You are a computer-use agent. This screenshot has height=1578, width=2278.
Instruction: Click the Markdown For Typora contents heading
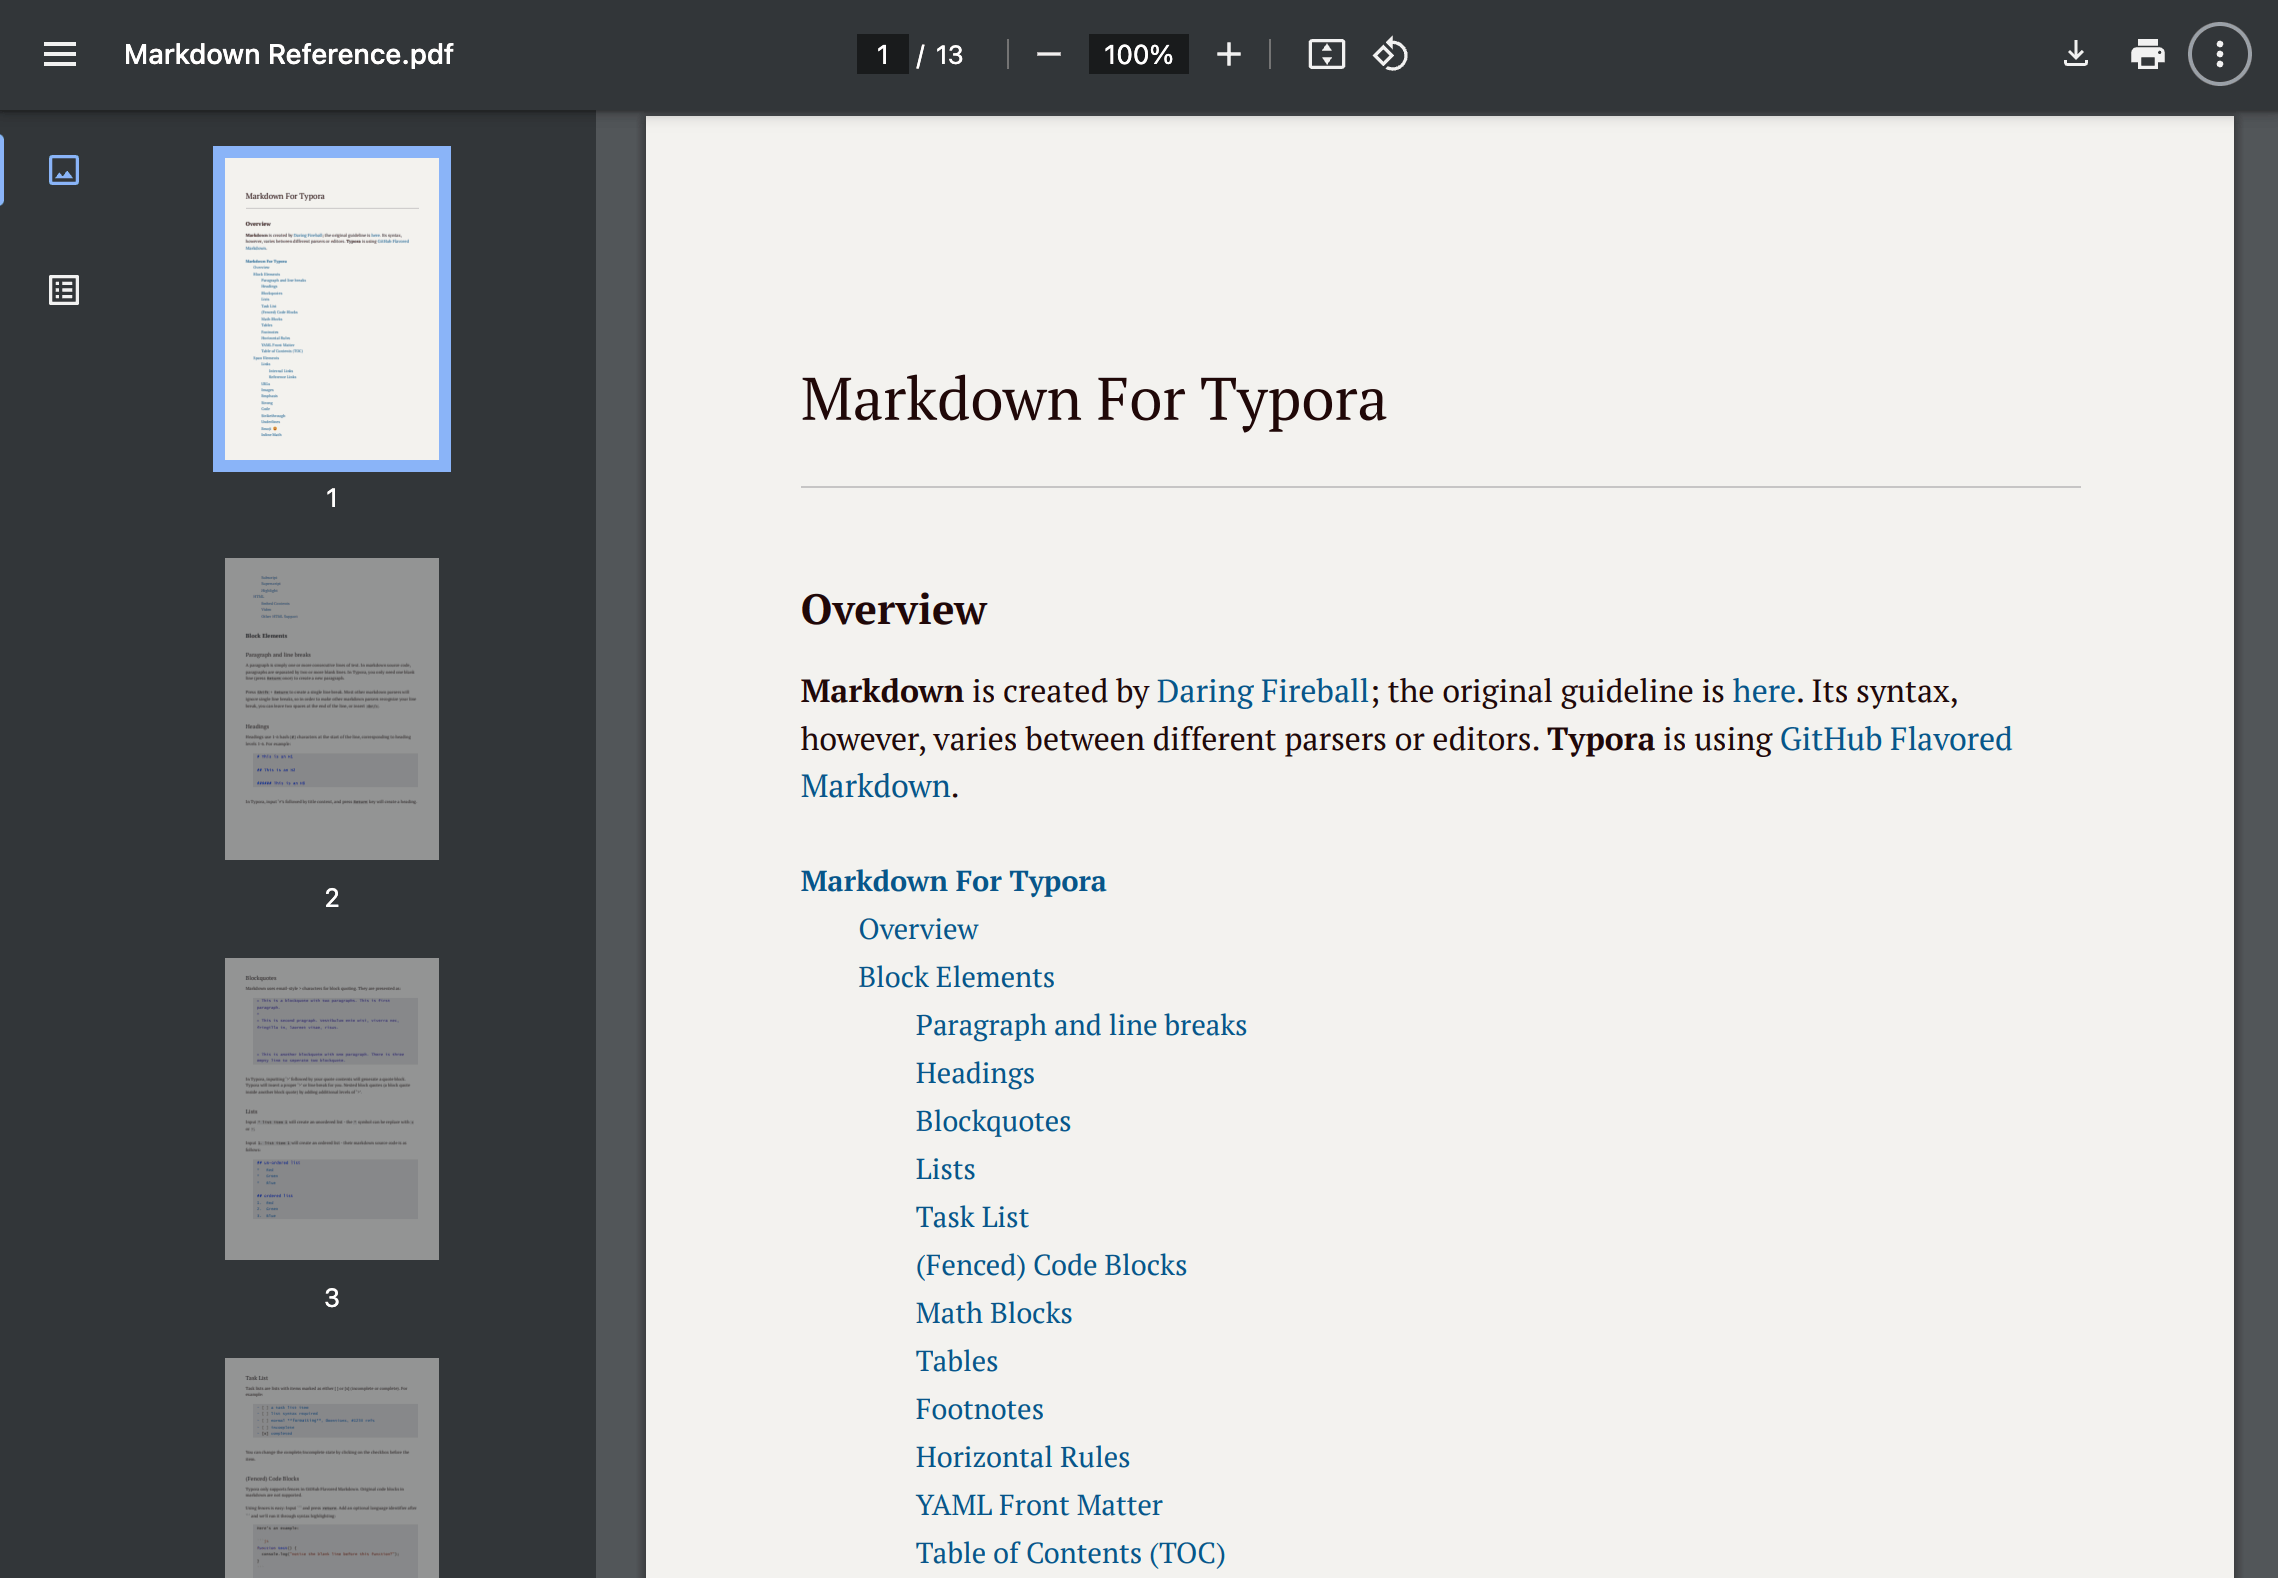tap(953, 880)
